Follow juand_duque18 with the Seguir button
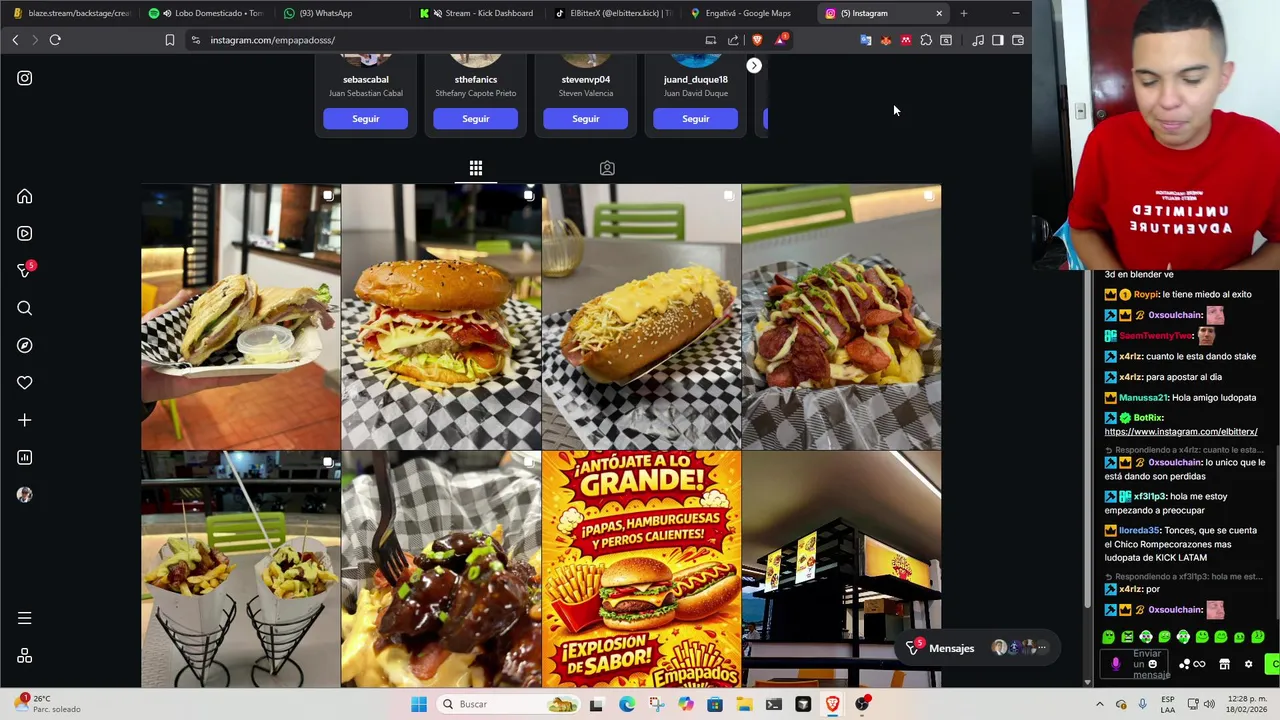1280x720 pixels. pos(695,119)
